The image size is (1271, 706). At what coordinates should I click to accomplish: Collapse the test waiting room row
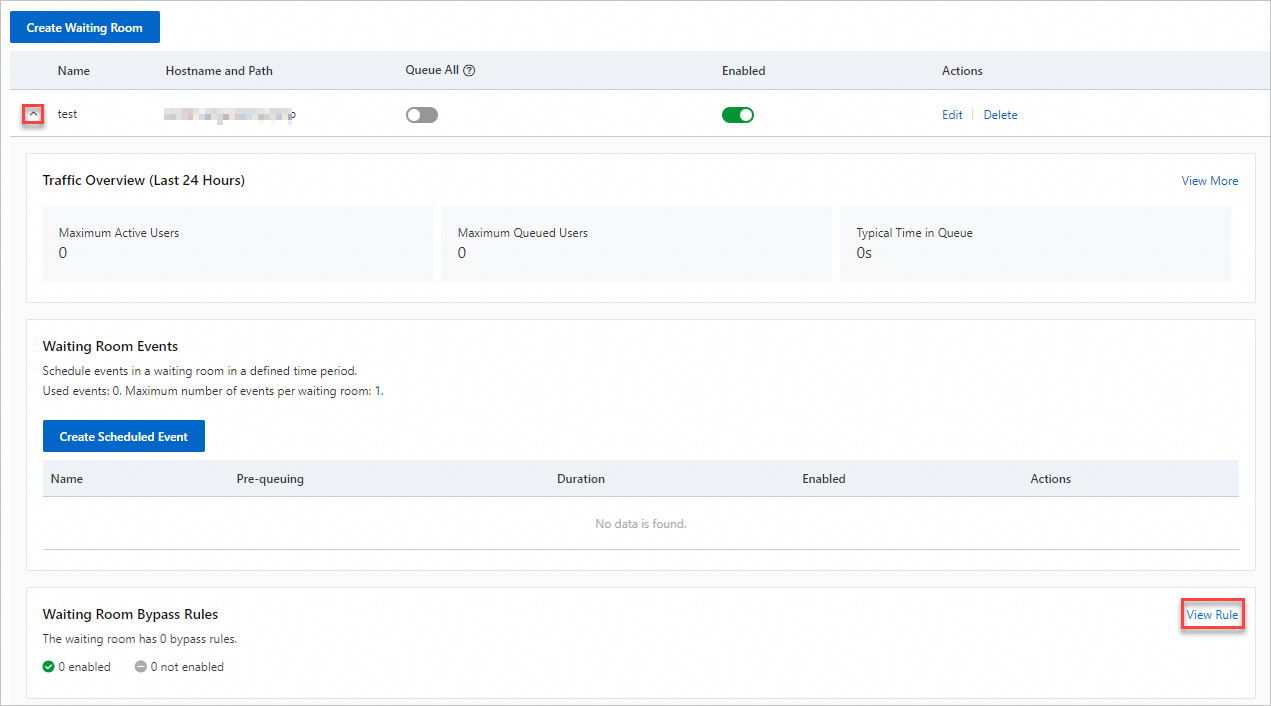click(x=33, y=115)
